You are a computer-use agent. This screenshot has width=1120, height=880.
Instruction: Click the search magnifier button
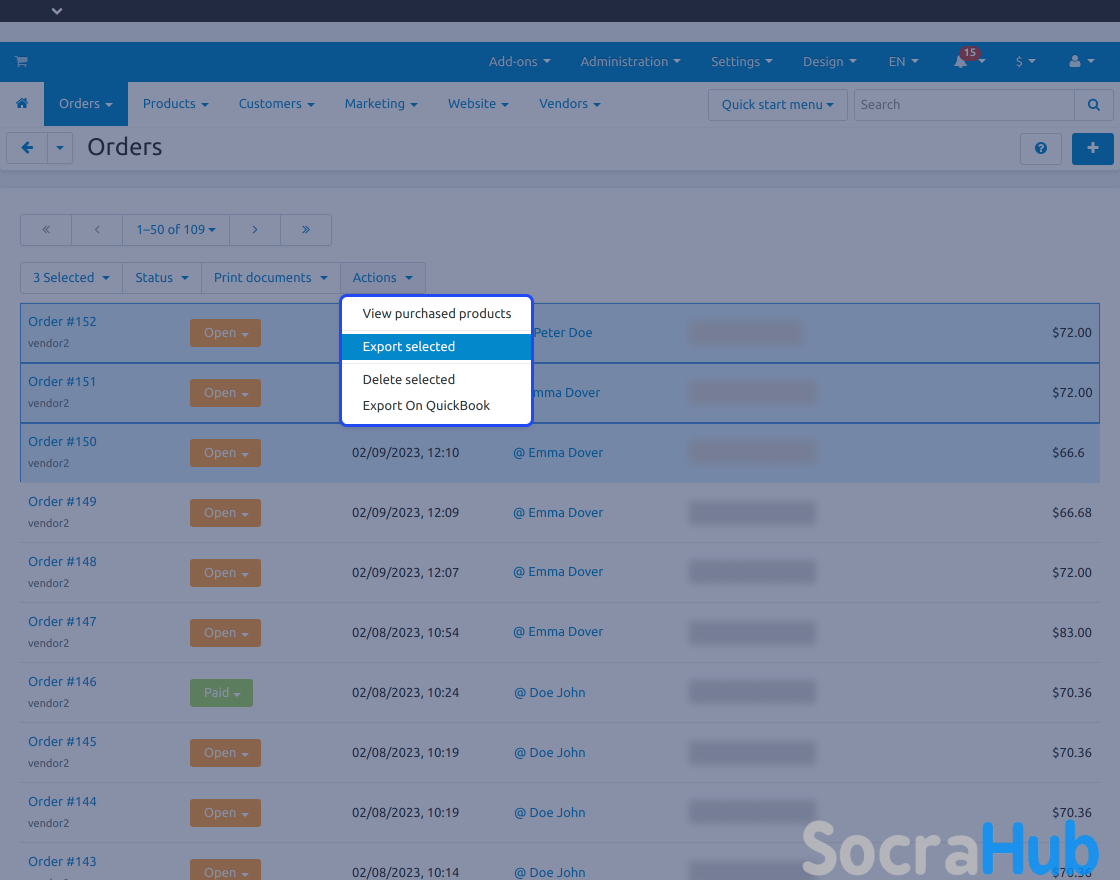(1094, 105)
